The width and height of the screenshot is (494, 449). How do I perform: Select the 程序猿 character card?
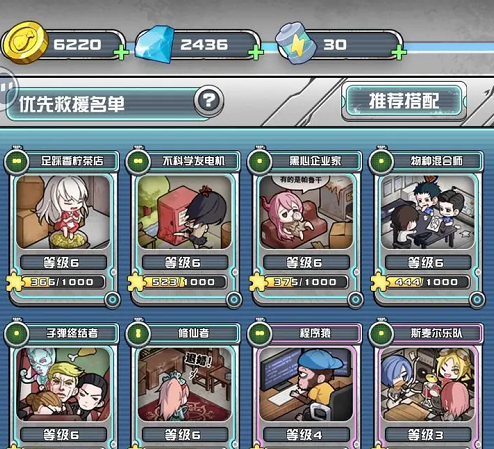tap(306, 383)
